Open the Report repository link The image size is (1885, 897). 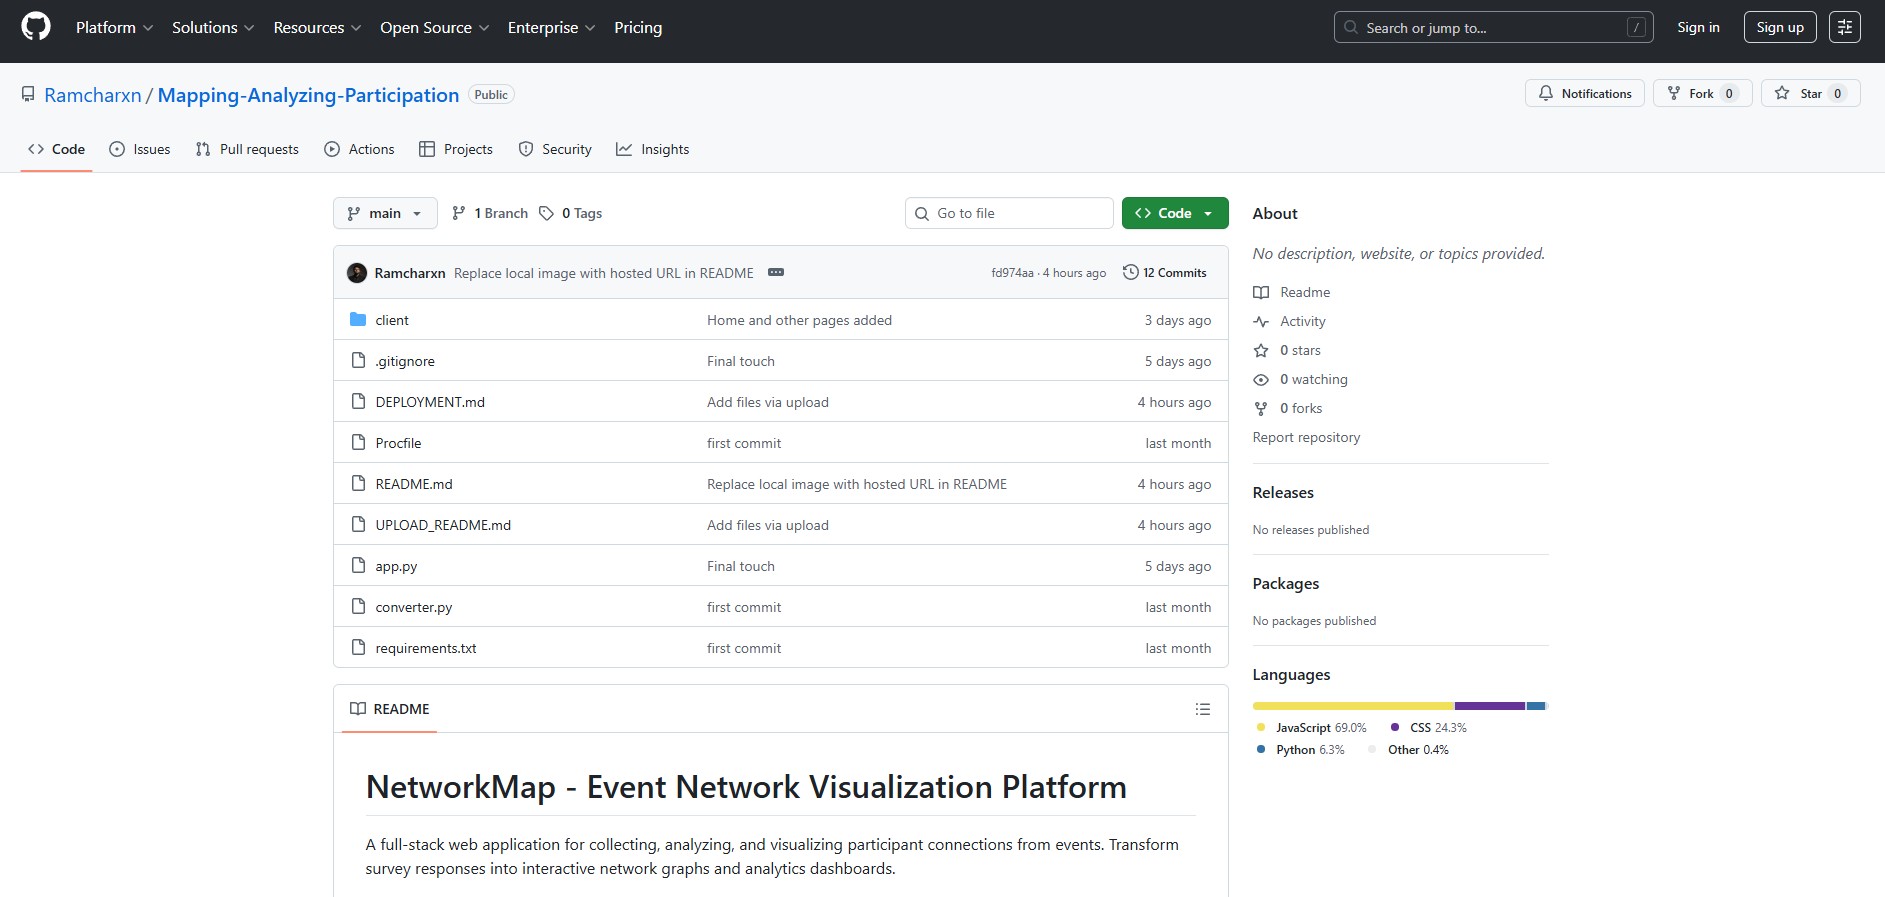(1306, 437)
